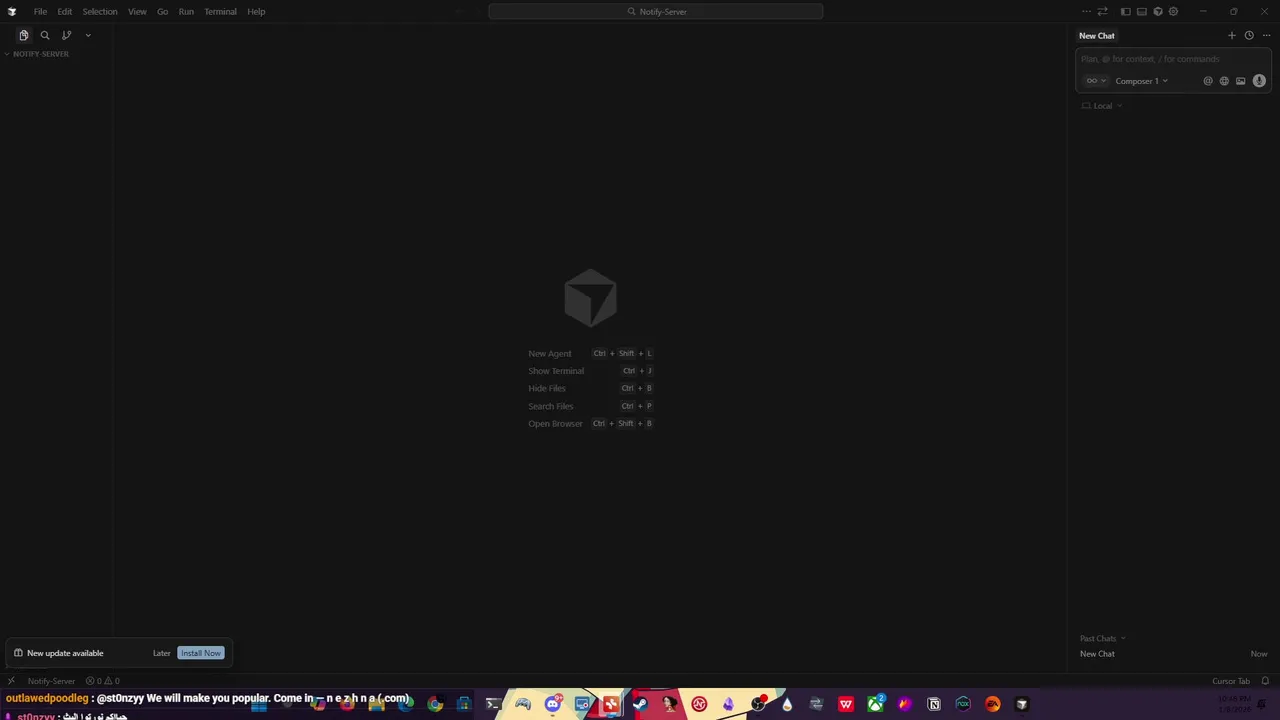Show chat history clock icon
The image size is (1280, 720).
pyautogui.click(x=1249, y=35)
